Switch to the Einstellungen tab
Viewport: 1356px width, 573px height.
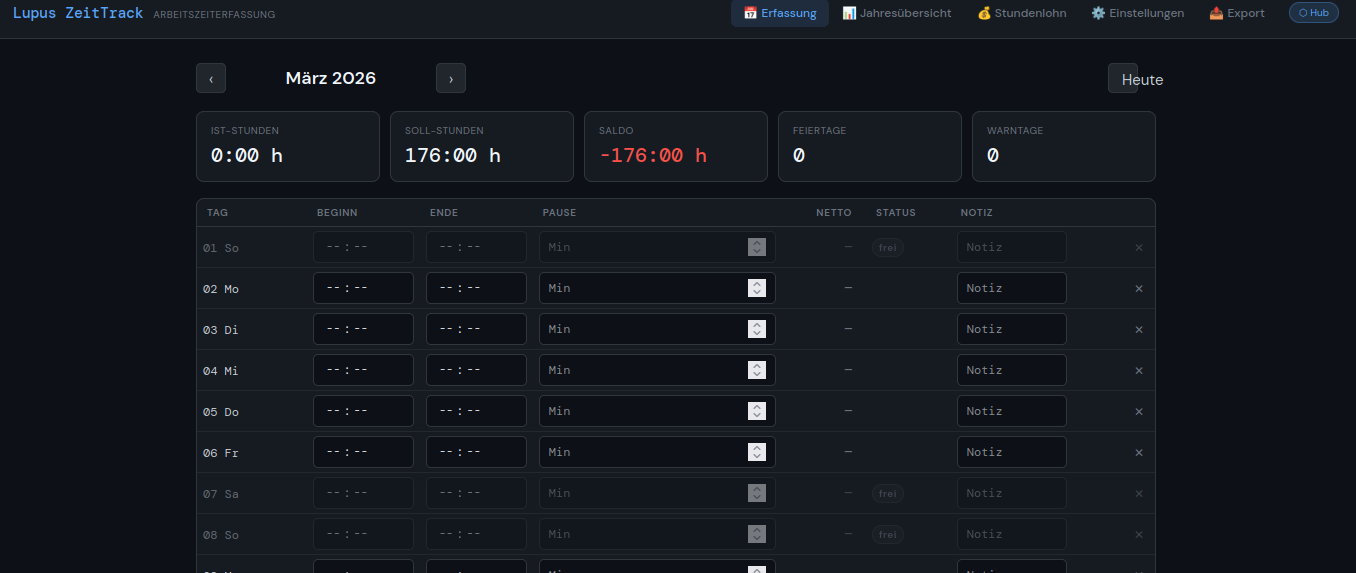pyautogui.click(x=1137, y=13)
